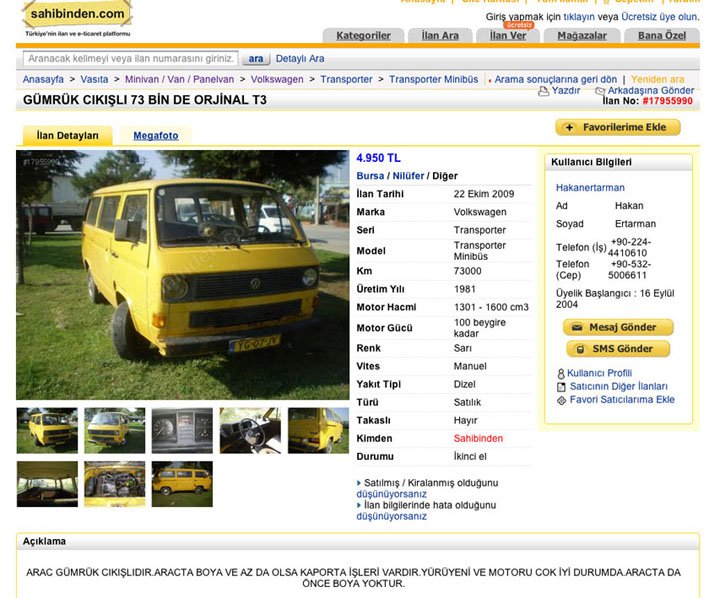Click the Km value 73000
The image size is (709, 598).
468,271
